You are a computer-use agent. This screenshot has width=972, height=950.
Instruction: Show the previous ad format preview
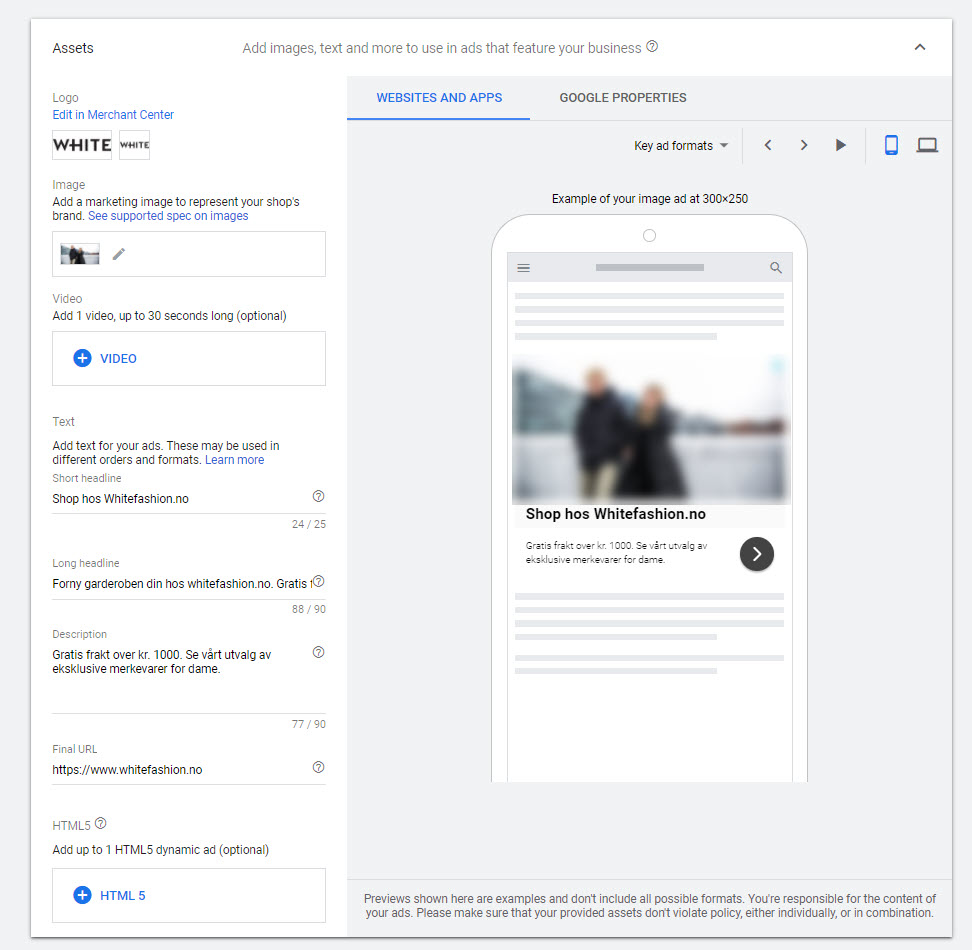pos(768,146)
